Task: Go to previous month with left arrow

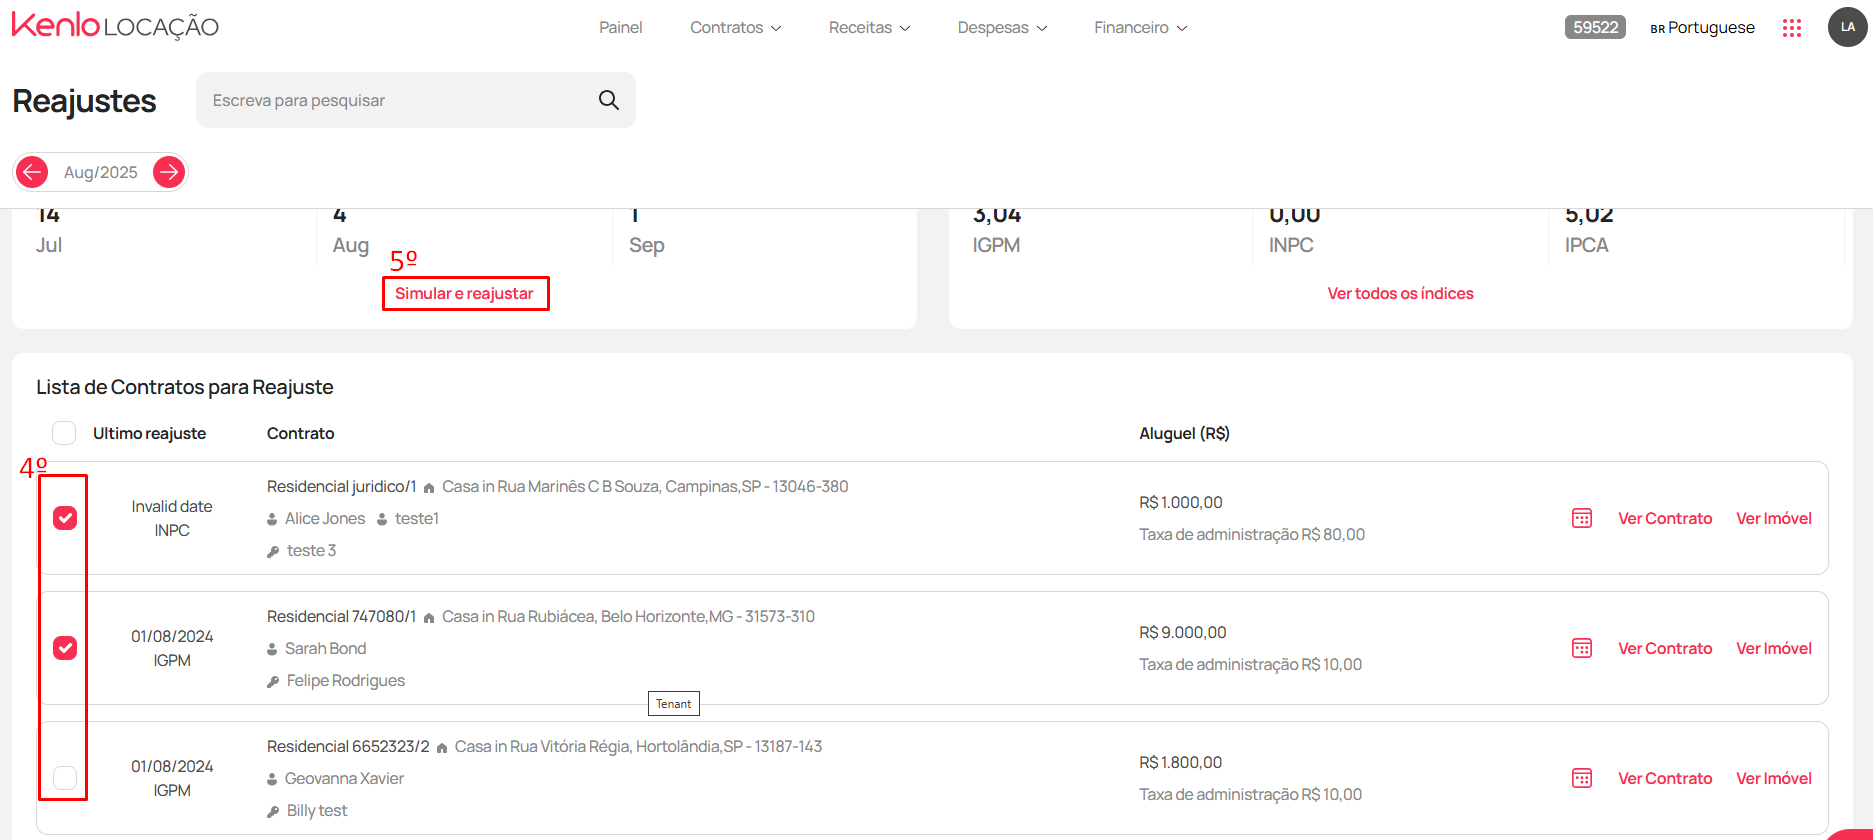Action: click(32, 172)
